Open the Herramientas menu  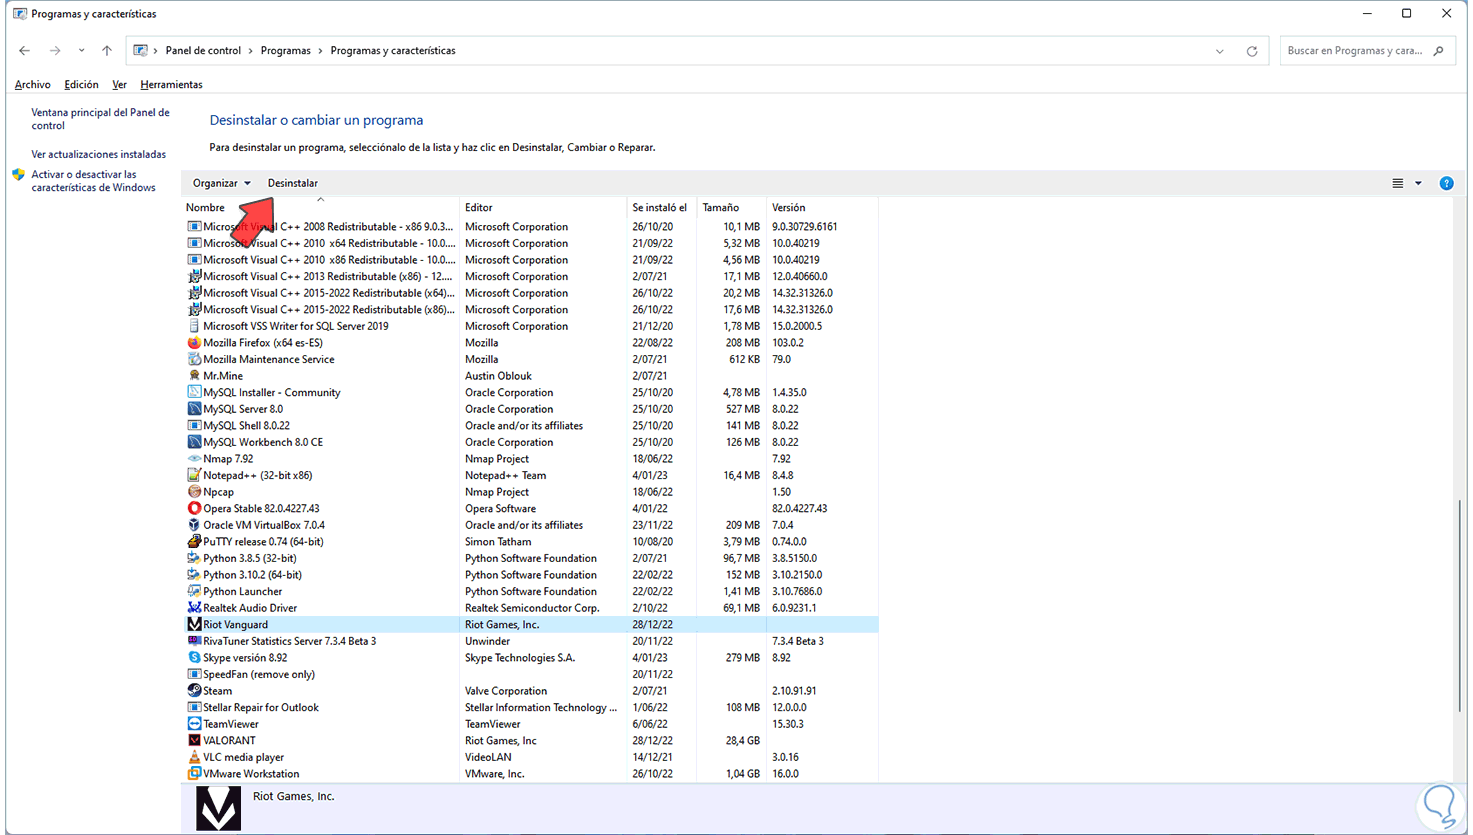point(171,85)
